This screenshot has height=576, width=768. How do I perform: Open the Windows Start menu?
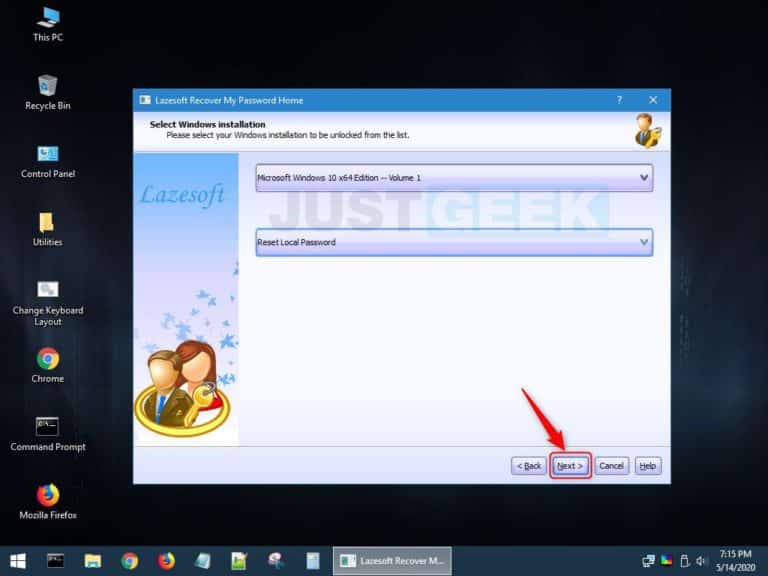tap(18, 561)
